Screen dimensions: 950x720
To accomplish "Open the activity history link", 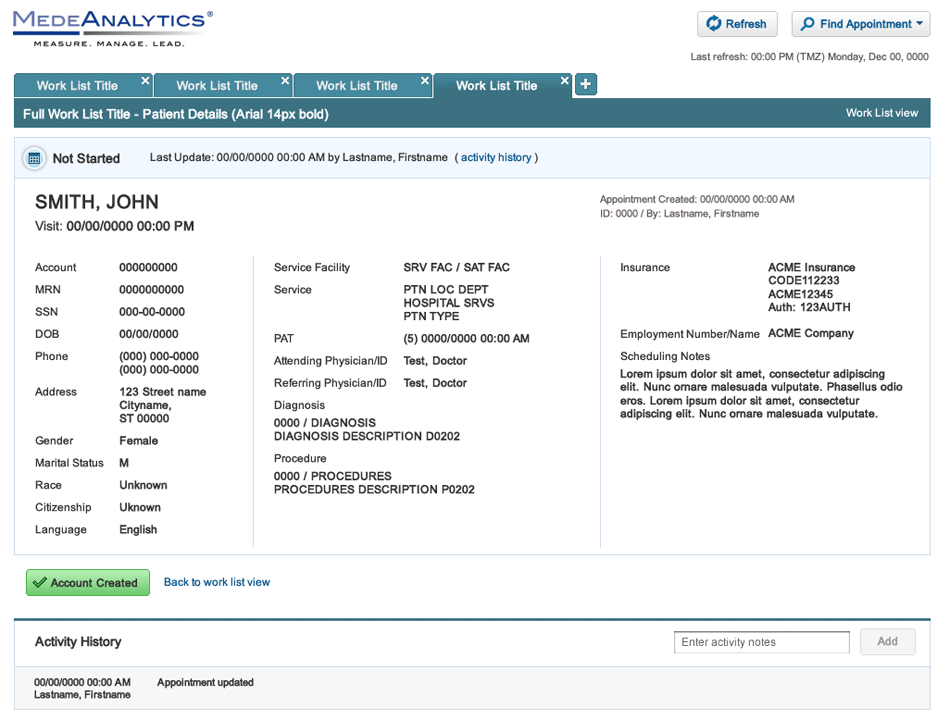I will coord(496,158).
